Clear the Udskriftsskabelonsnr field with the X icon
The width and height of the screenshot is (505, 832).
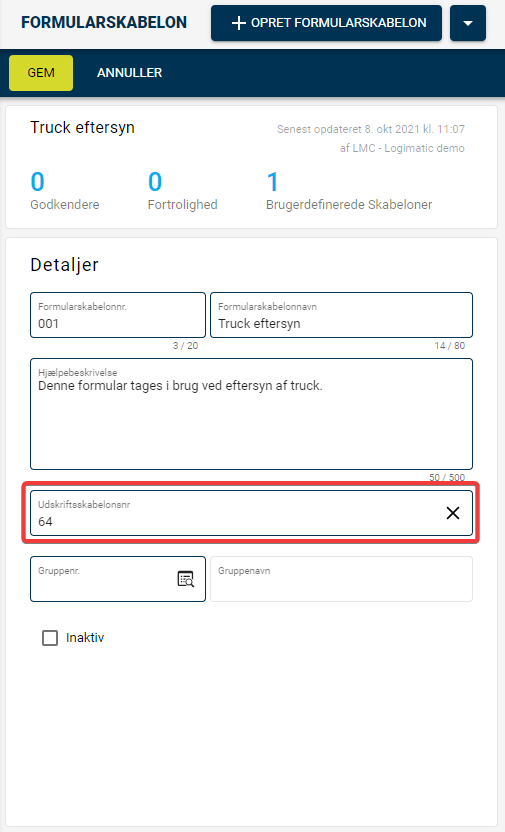[452, 513]
